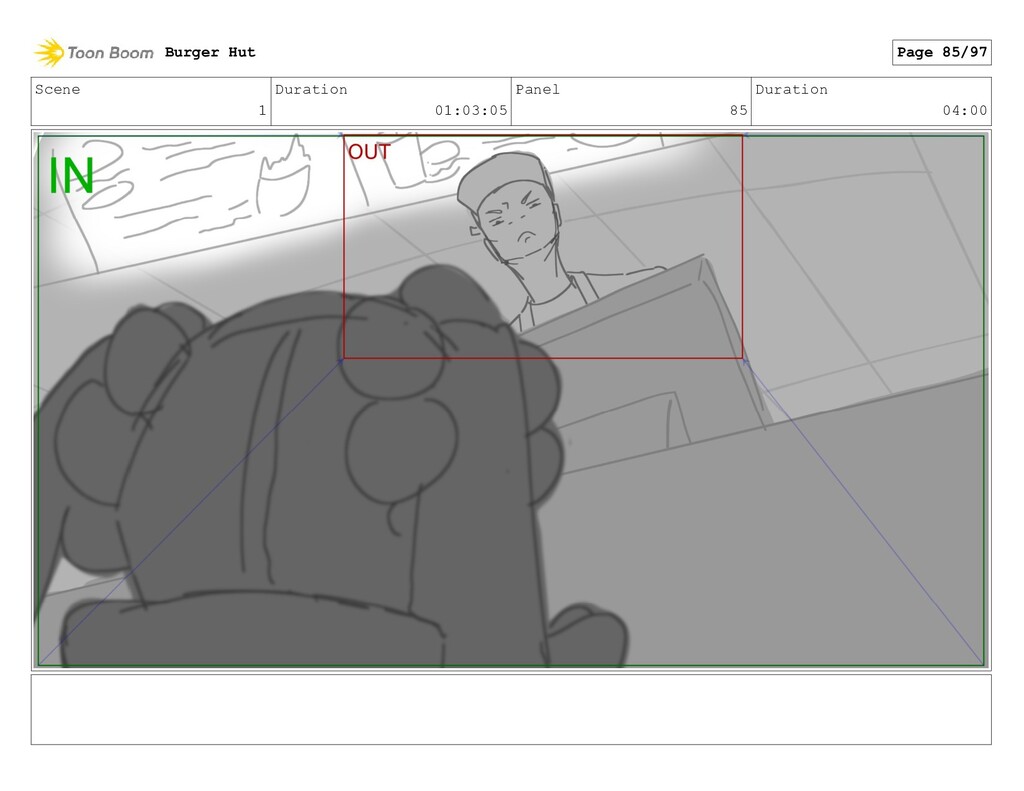Click the Scene label

coord(57,89)
